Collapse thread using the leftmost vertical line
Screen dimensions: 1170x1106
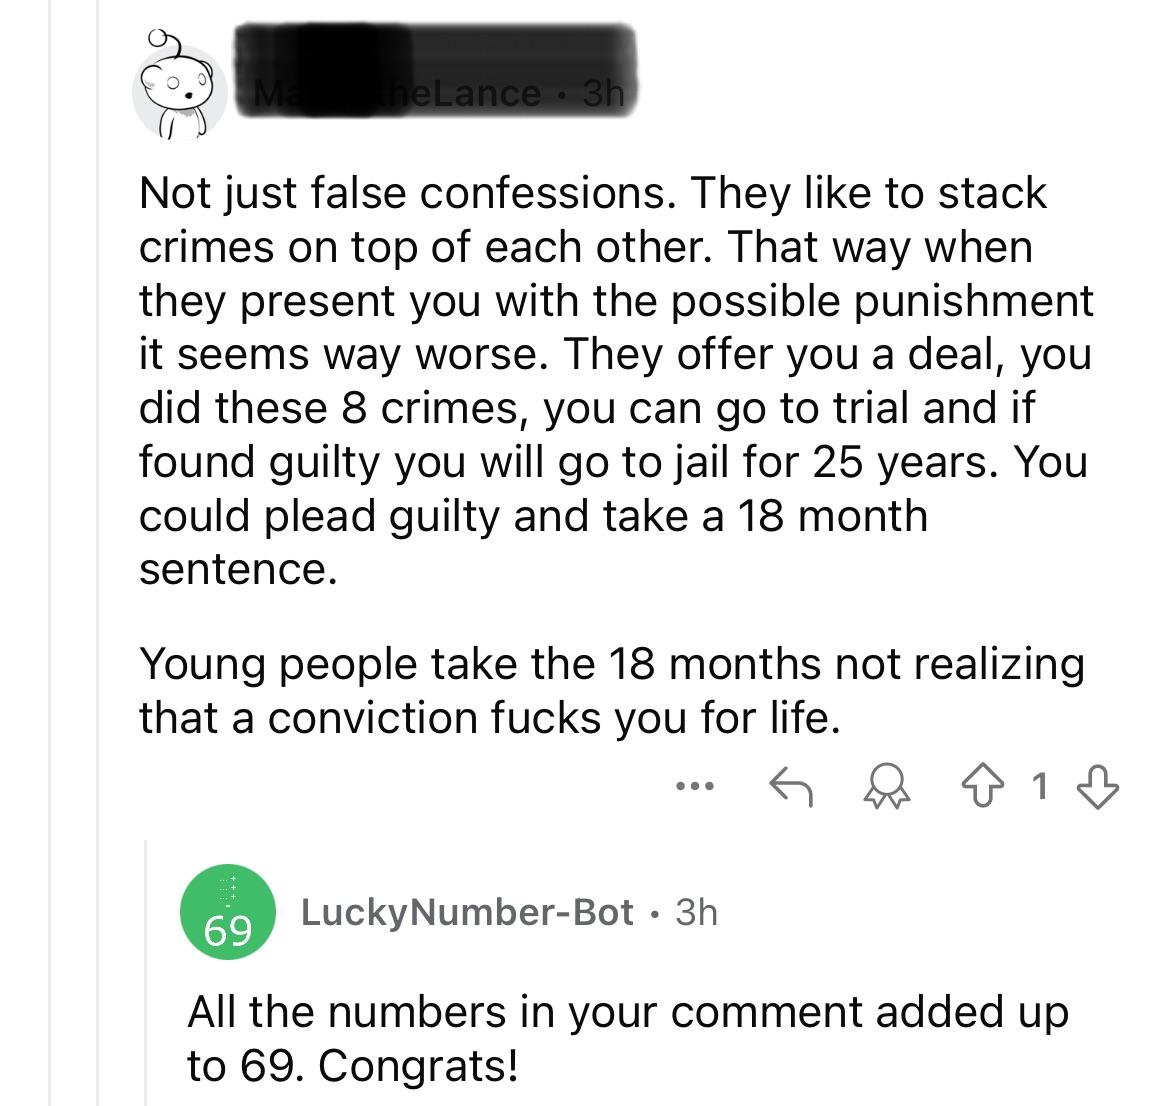pyautogui.click(x=50, y=550)
